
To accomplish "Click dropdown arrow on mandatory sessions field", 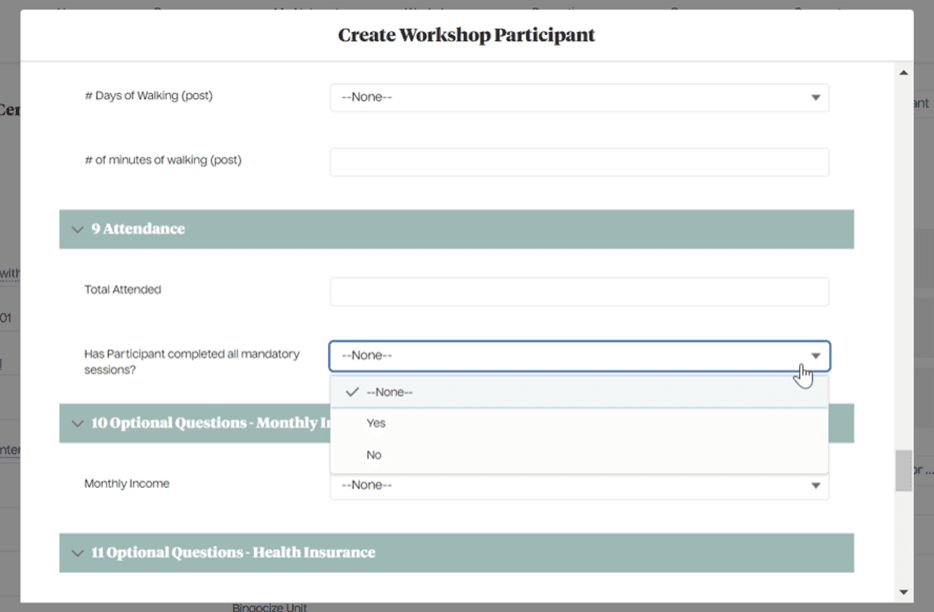I will pyautogui.click(x=816, y=355).
